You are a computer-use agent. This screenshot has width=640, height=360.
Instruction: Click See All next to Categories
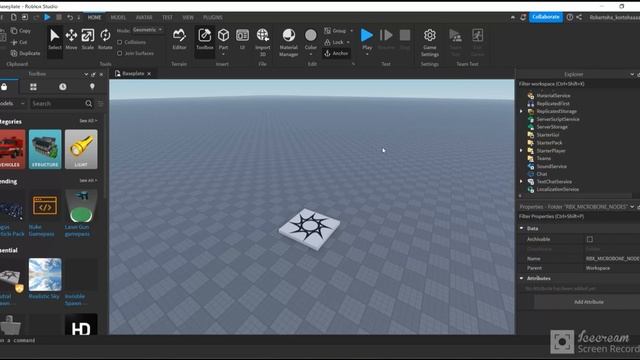click(x=88, y=121)
